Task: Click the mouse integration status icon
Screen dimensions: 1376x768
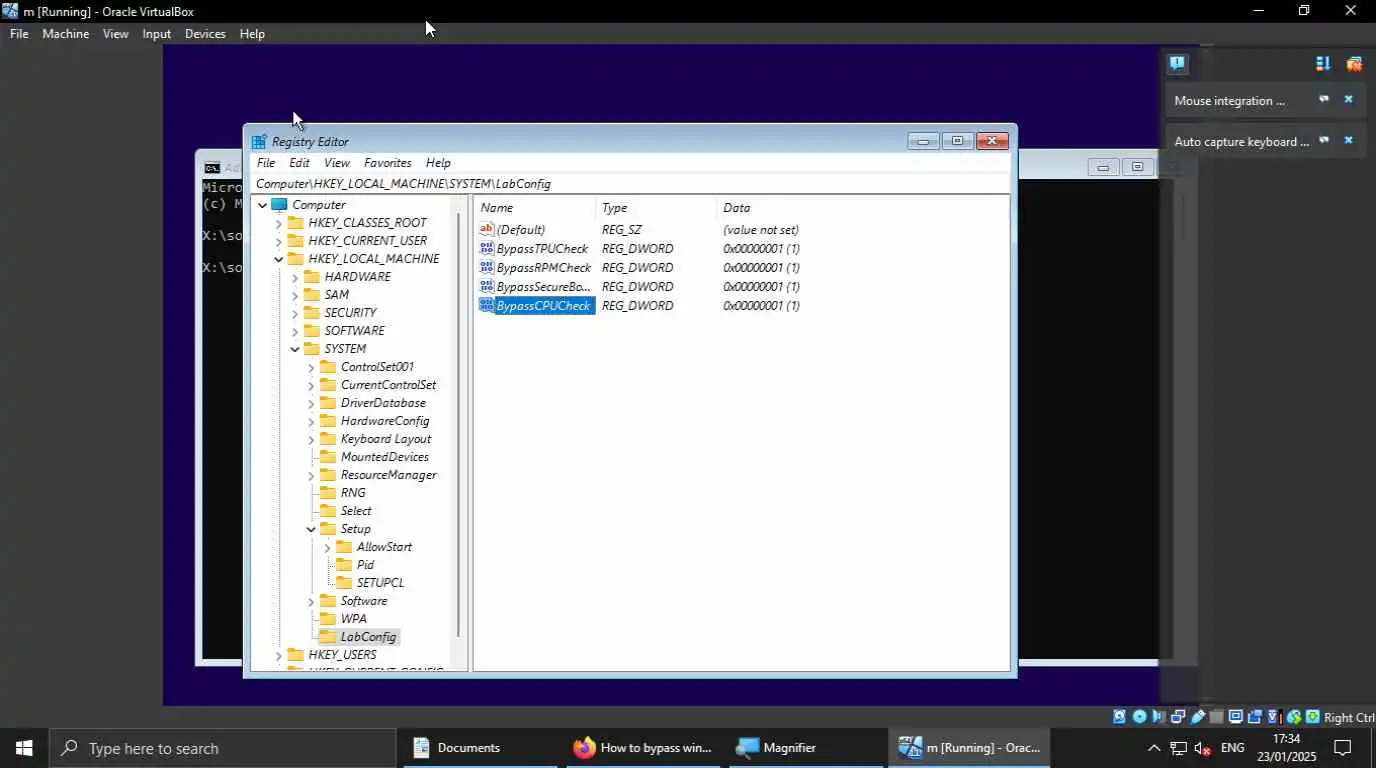Action: [x=1294, y=717]
